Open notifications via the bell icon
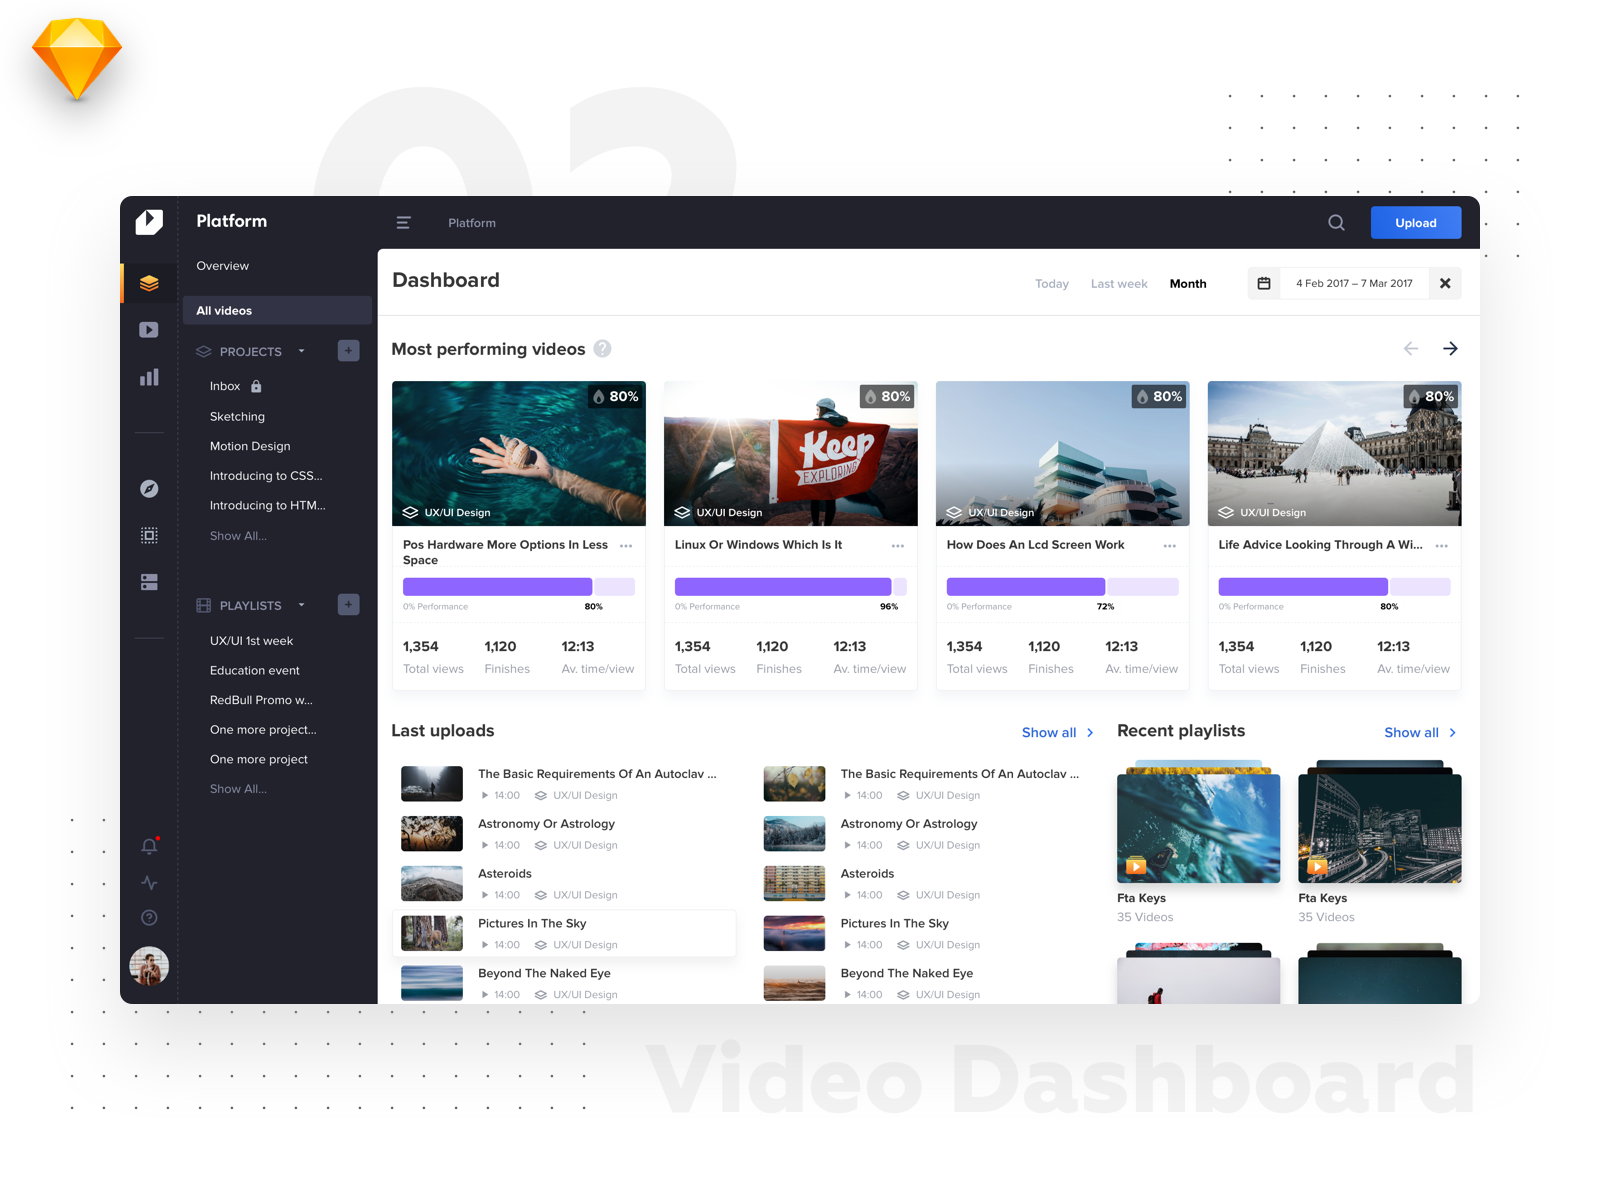1600x1200 pixels. click(148, 845)
